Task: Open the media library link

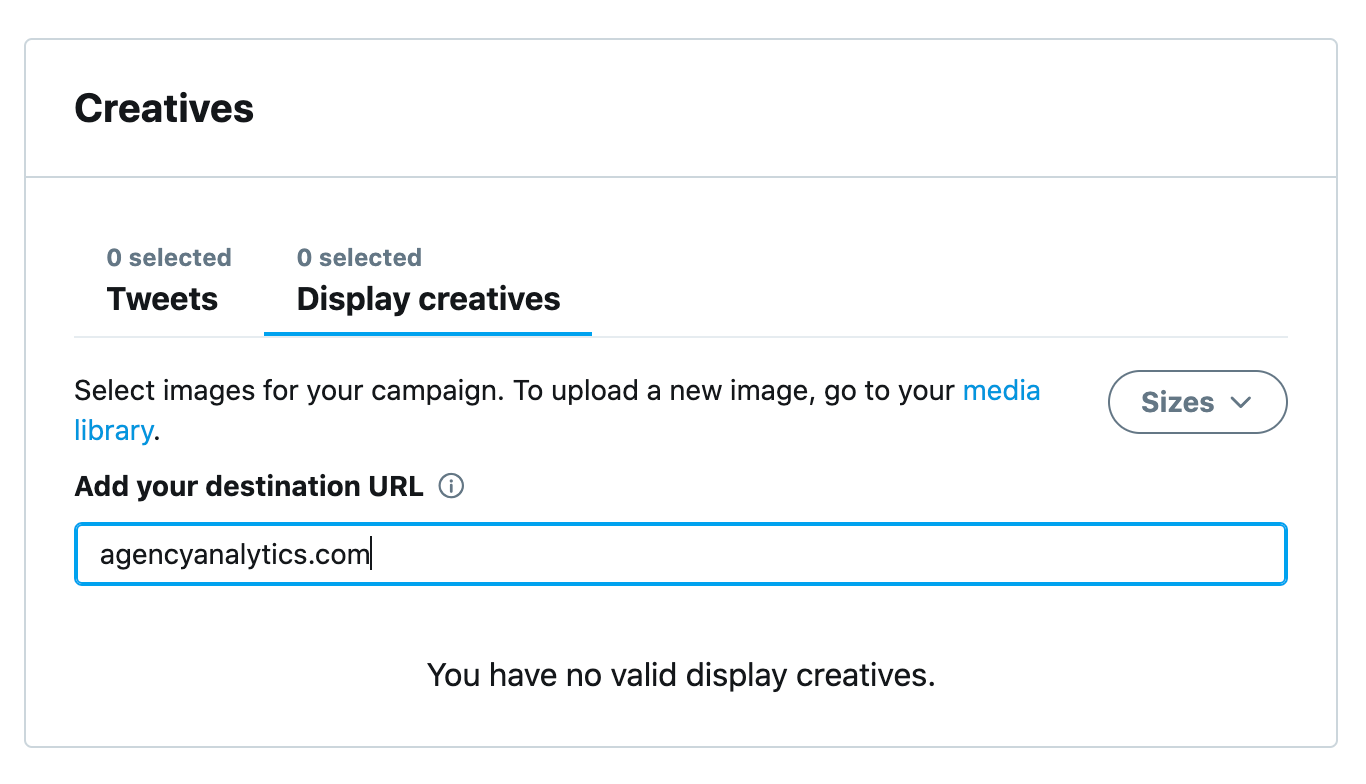Action: 1001,390
